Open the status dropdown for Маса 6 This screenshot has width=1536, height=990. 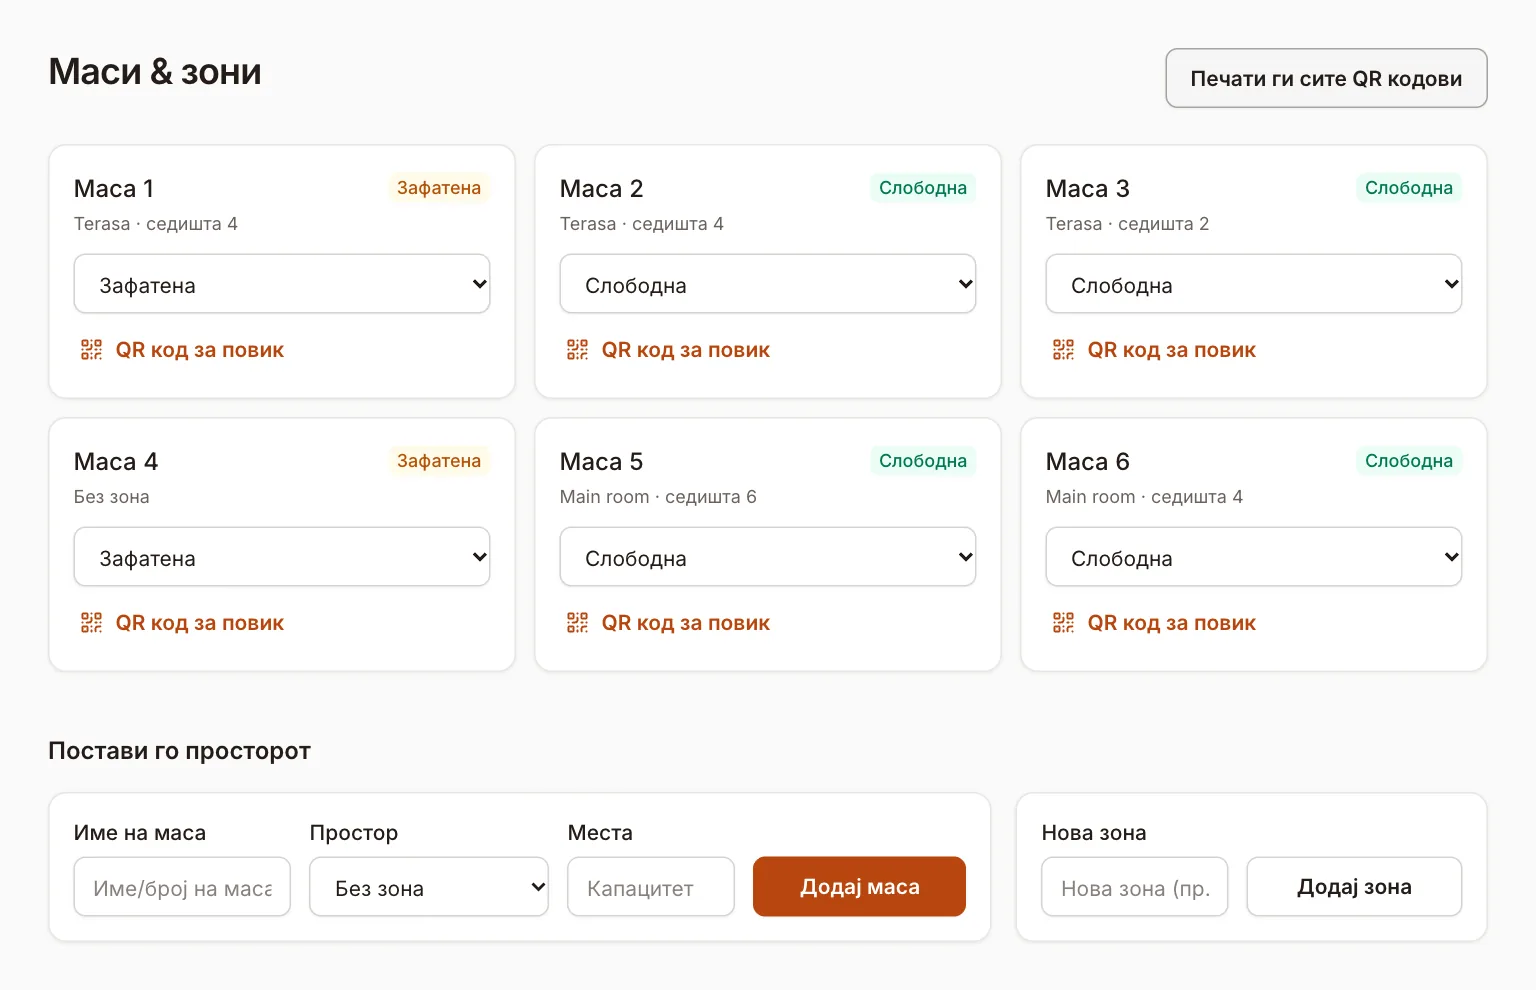coord(1254,557)
